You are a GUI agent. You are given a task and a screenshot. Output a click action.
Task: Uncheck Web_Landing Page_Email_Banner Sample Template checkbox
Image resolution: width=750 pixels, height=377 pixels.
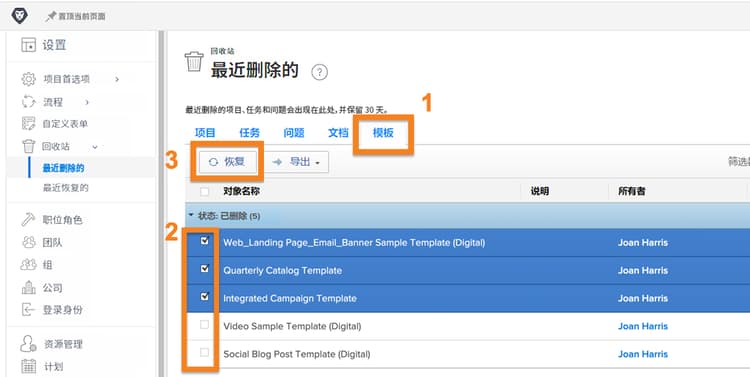point(204,241)
